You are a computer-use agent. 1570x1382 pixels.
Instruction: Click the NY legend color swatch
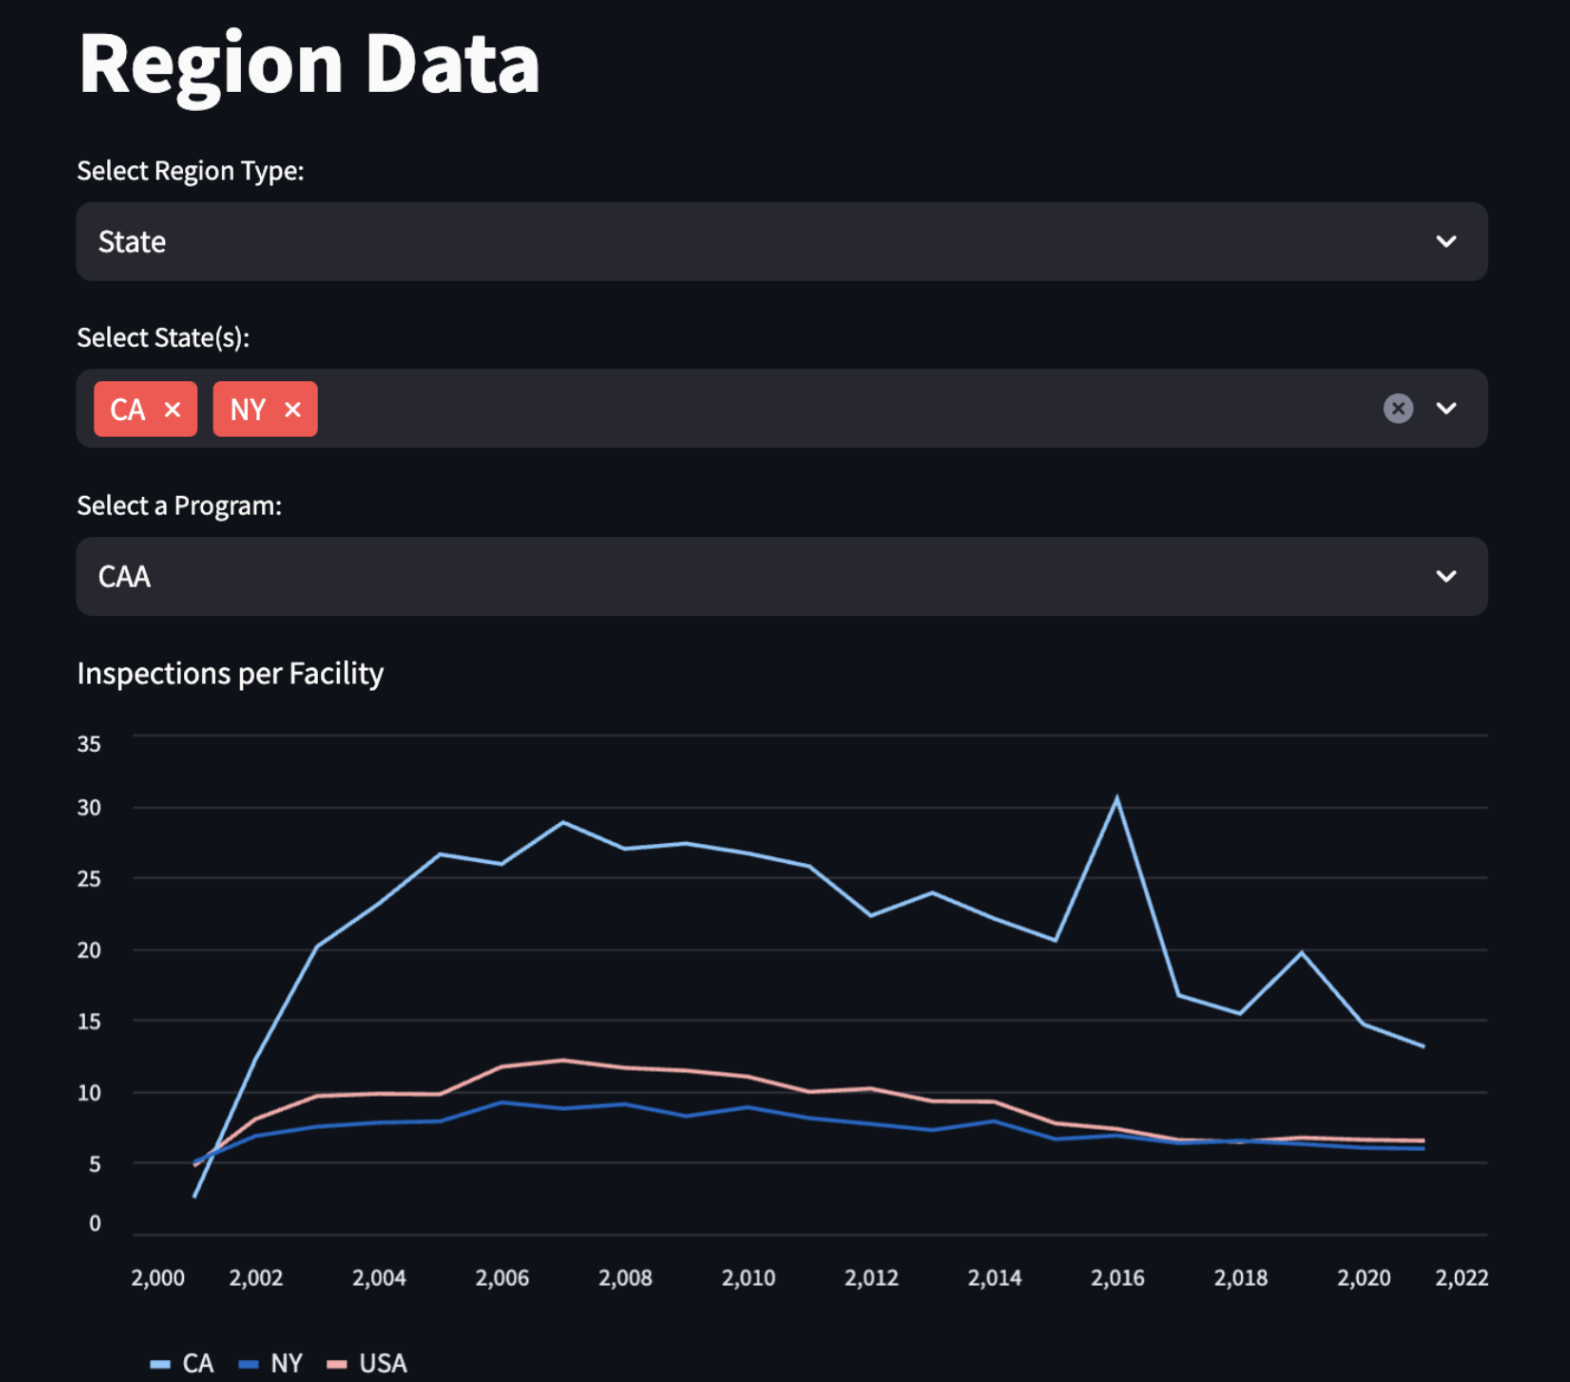coord(249,1364)
